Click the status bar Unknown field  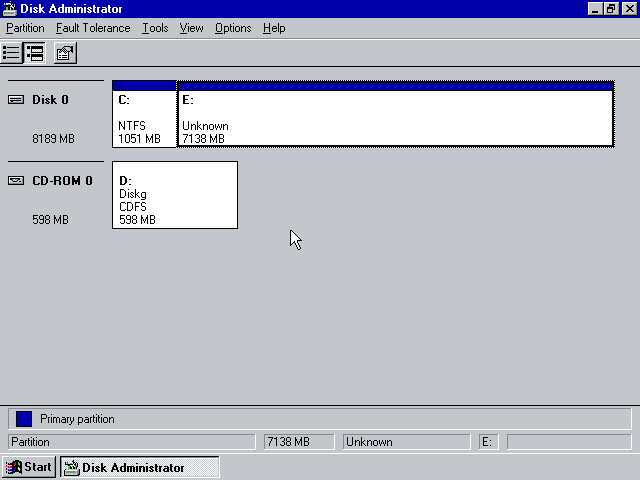[407, 442]
